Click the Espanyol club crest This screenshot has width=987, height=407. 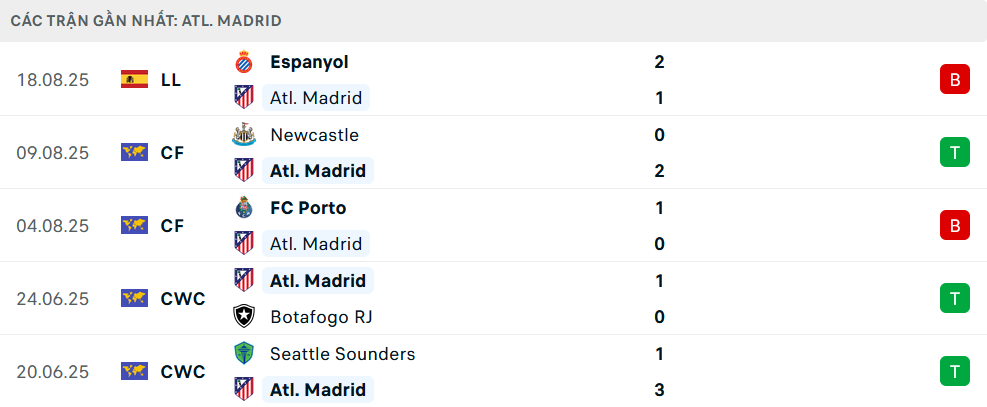point(244,62)
